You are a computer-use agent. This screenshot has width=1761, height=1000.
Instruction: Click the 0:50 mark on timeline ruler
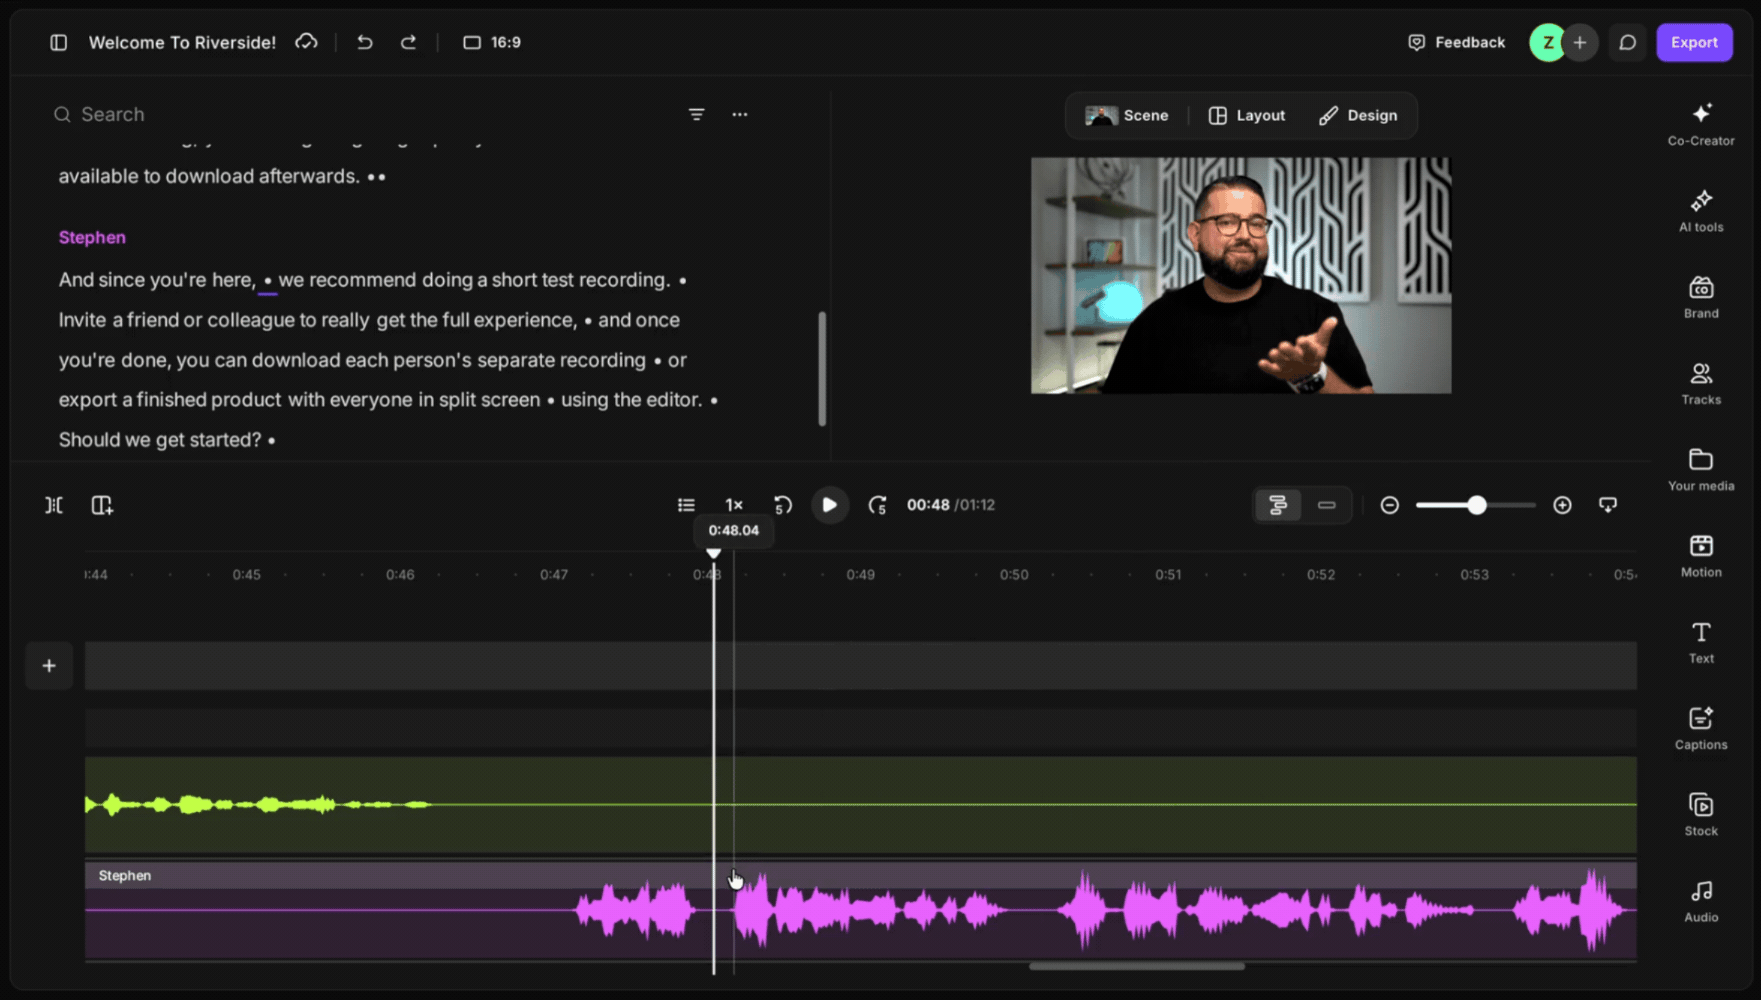pyautogui.click(x=1014, y=575)
